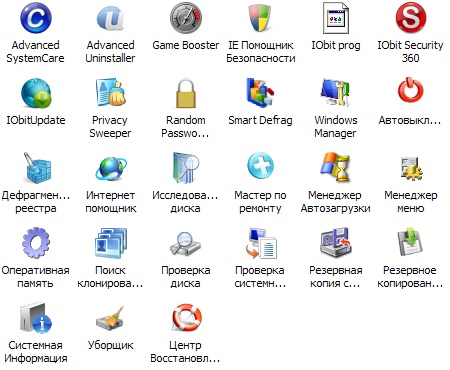Open the Windows Manager icon
The height and width of the screenshot is (370, 450).
335,92
